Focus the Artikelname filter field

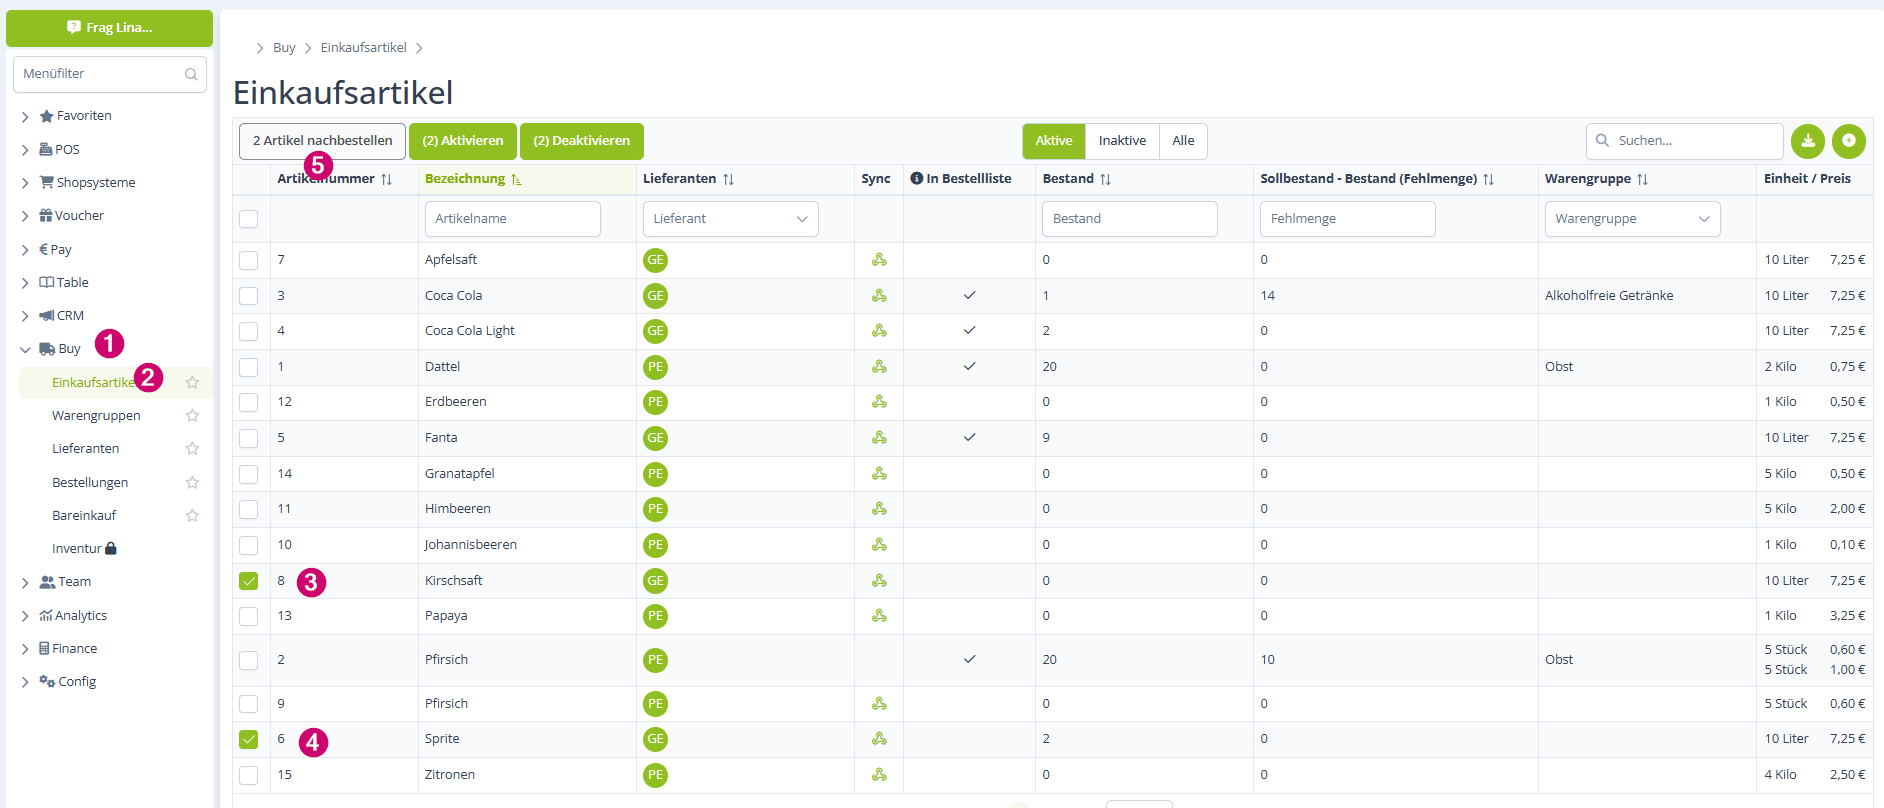point(512,219)
